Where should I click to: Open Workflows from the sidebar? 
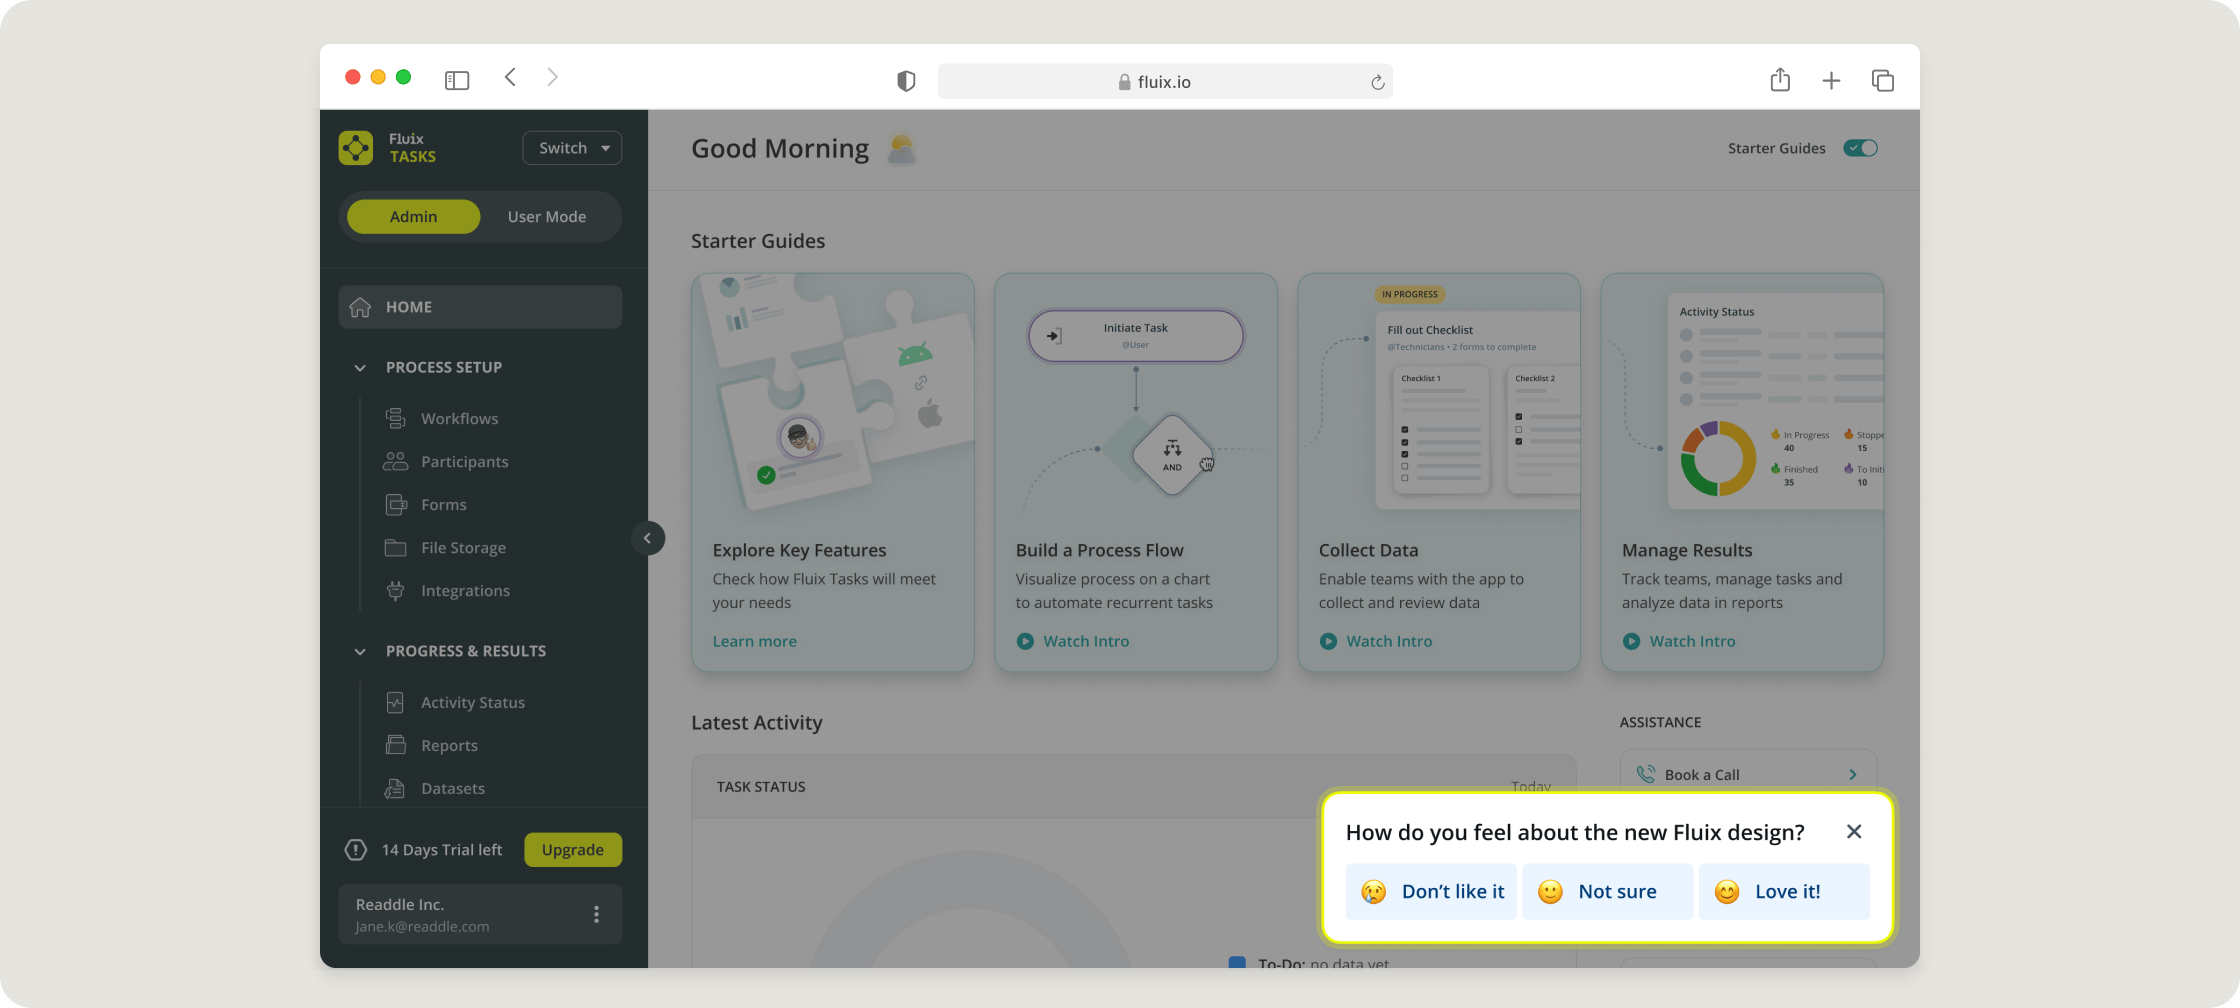pyautogui.click(x=459, y=419)
